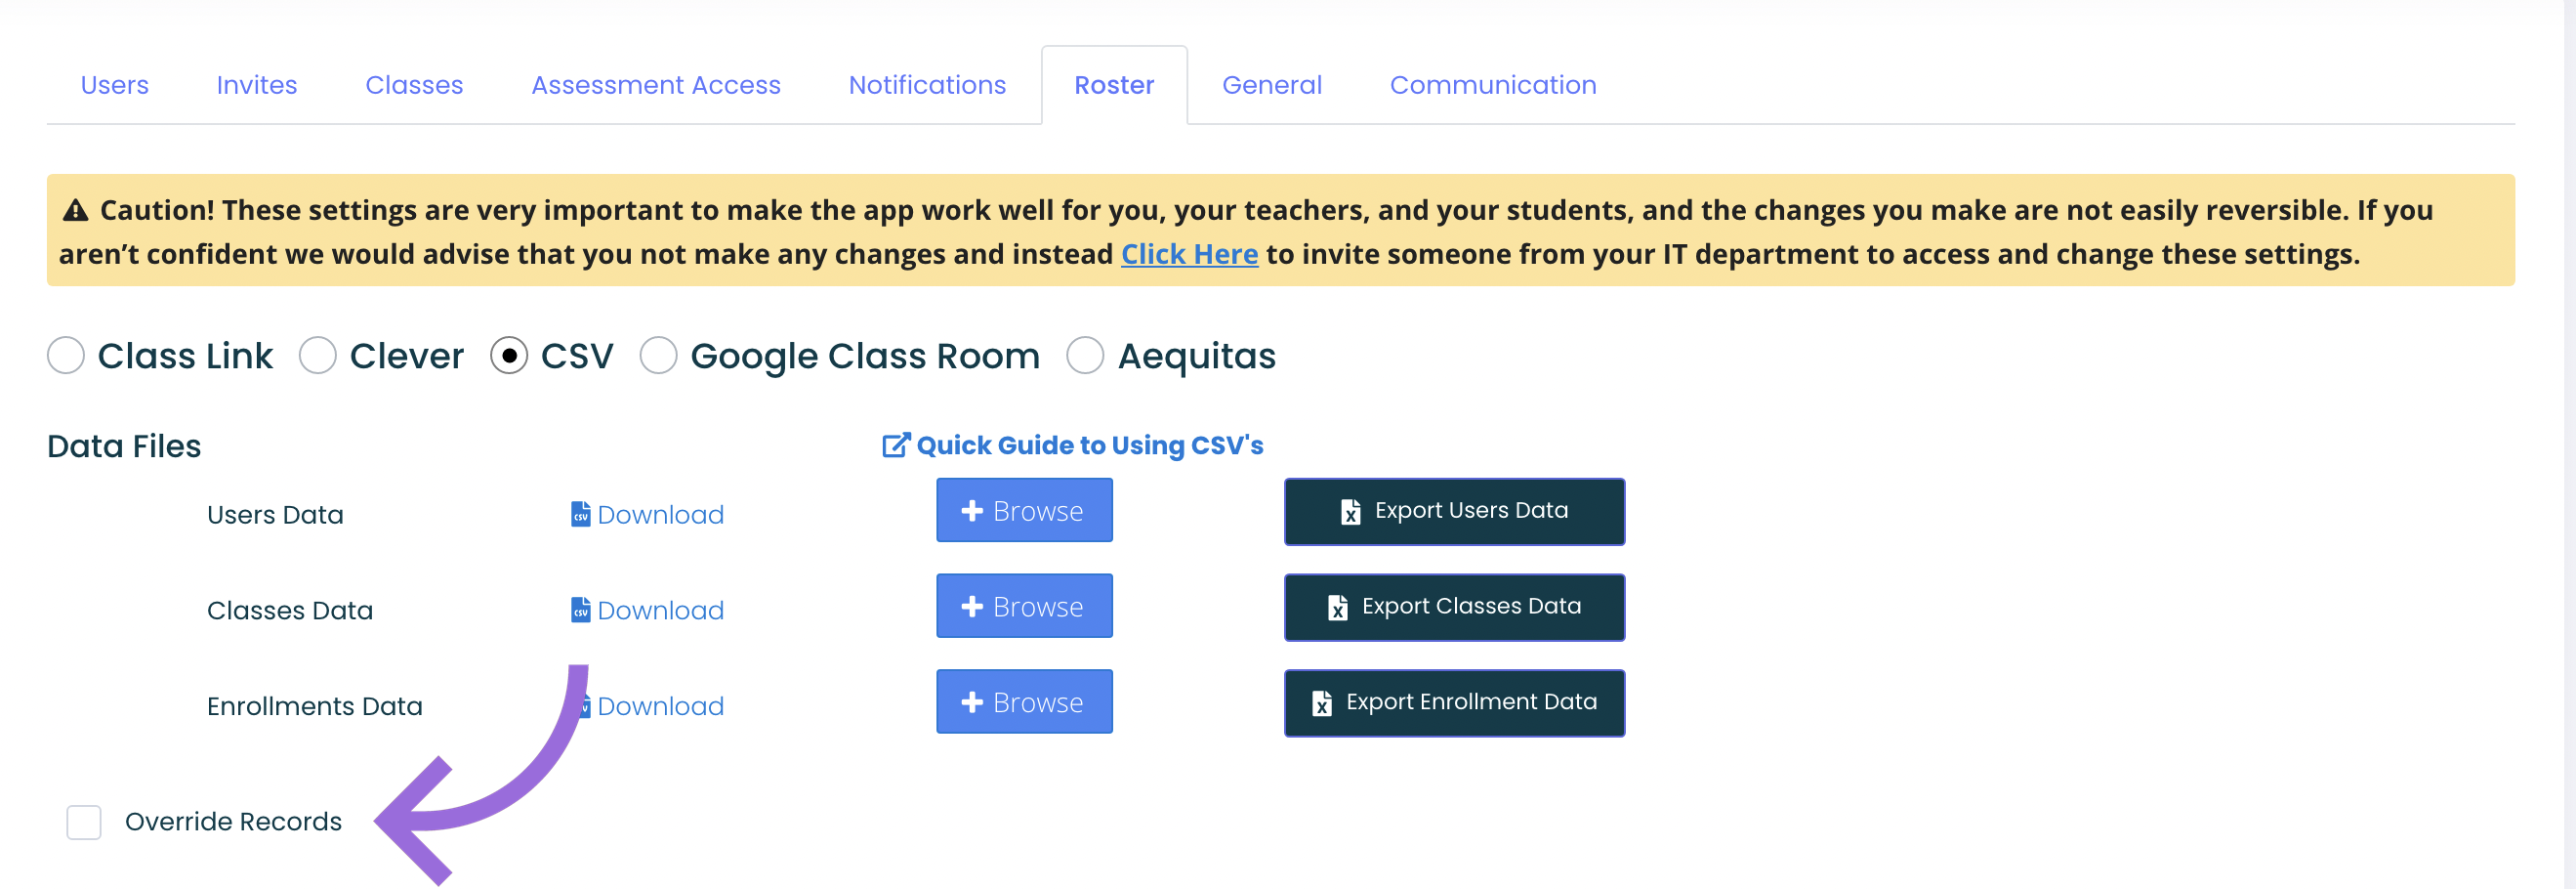Screen dimensions: 2576x889
Task: Click the Click Here link in caution banner
Action: pos(1189,254)
